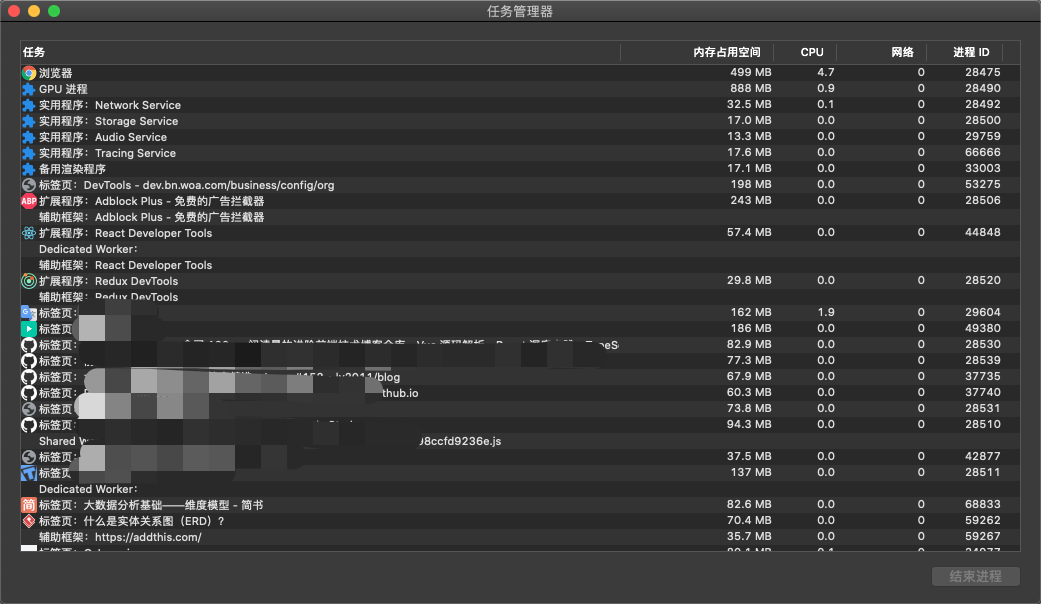Click the 任务 column header

pyautogui.click(x=33, y=52)
